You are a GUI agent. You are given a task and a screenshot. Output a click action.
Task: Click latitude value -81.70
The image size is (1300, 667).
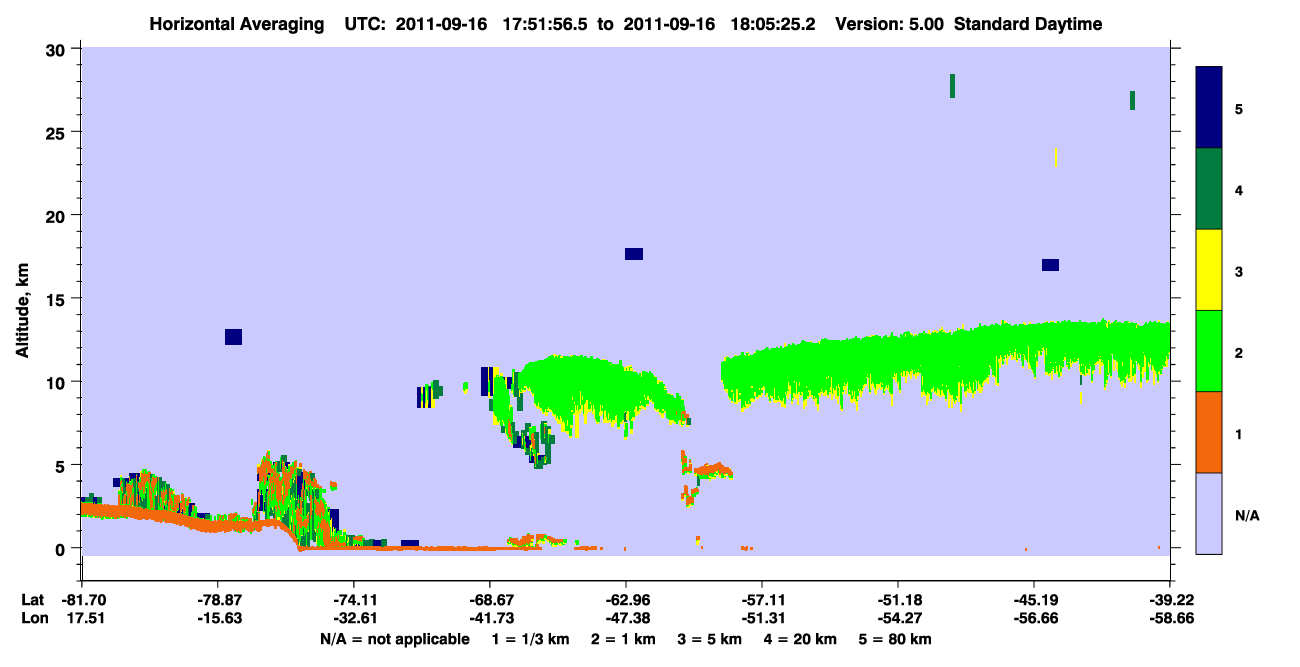[x=82, y=600]
